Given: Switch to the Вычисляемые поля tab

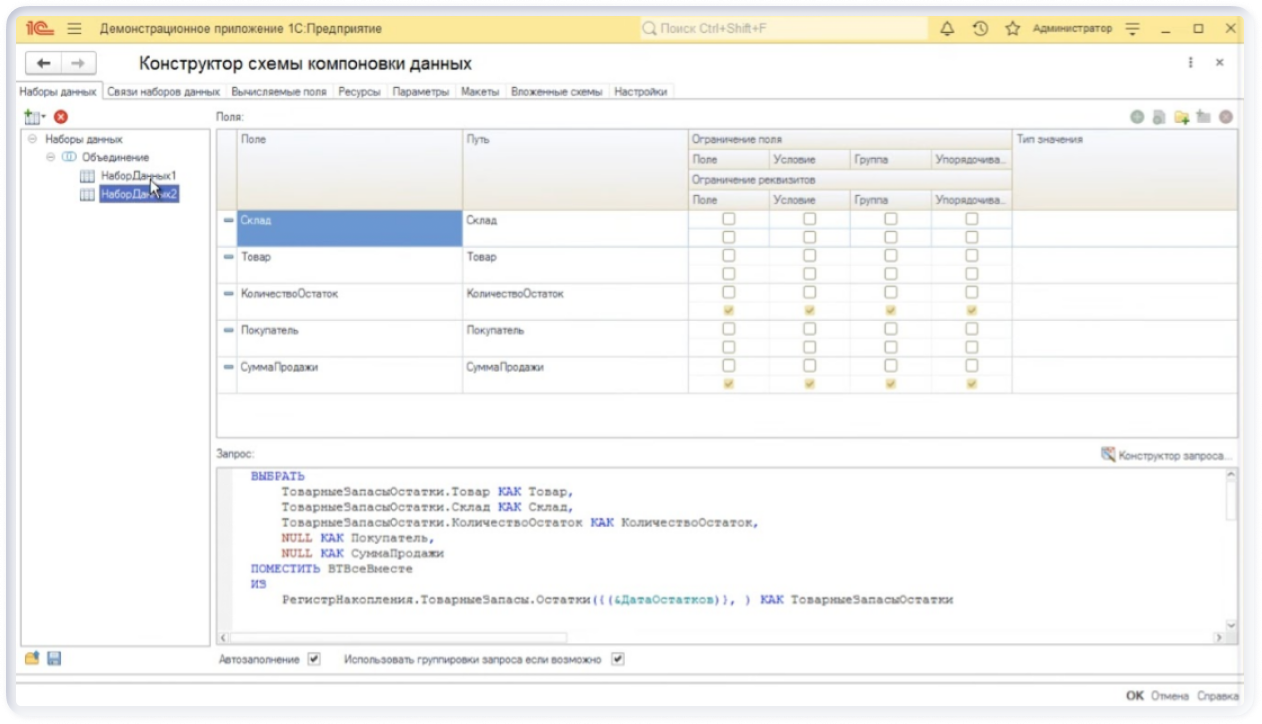Looking at the screenshot, I should click(279, 92).
